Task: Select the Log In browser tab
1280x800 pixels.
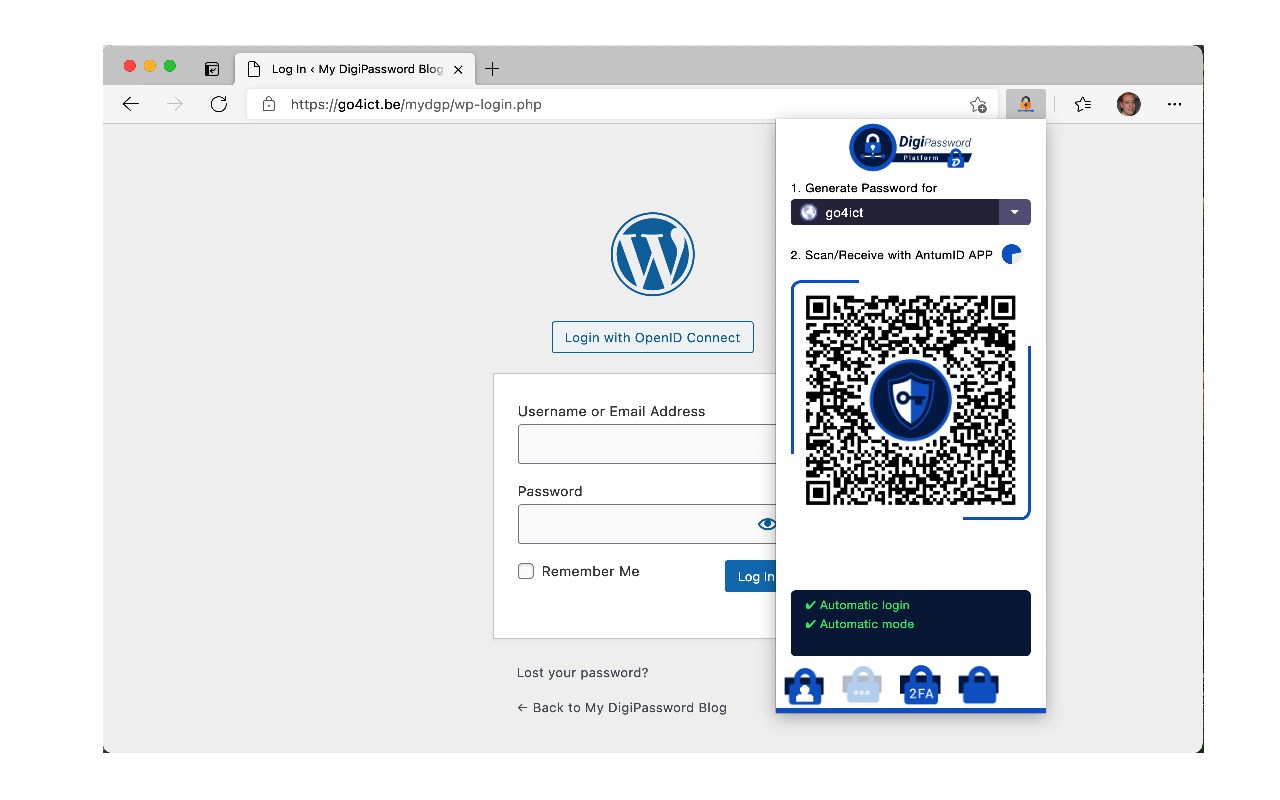Action: tap(355, 69)
